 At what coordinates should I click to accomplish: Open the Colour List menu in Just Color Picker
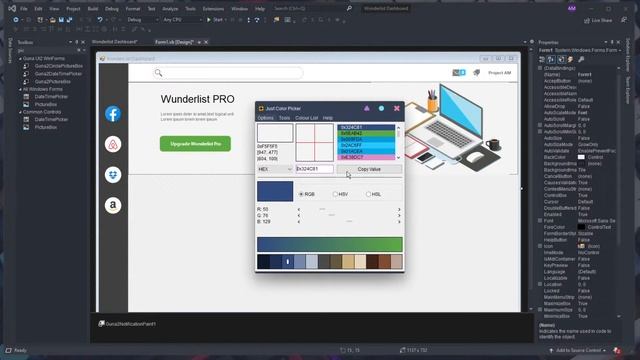pos(307,118)
